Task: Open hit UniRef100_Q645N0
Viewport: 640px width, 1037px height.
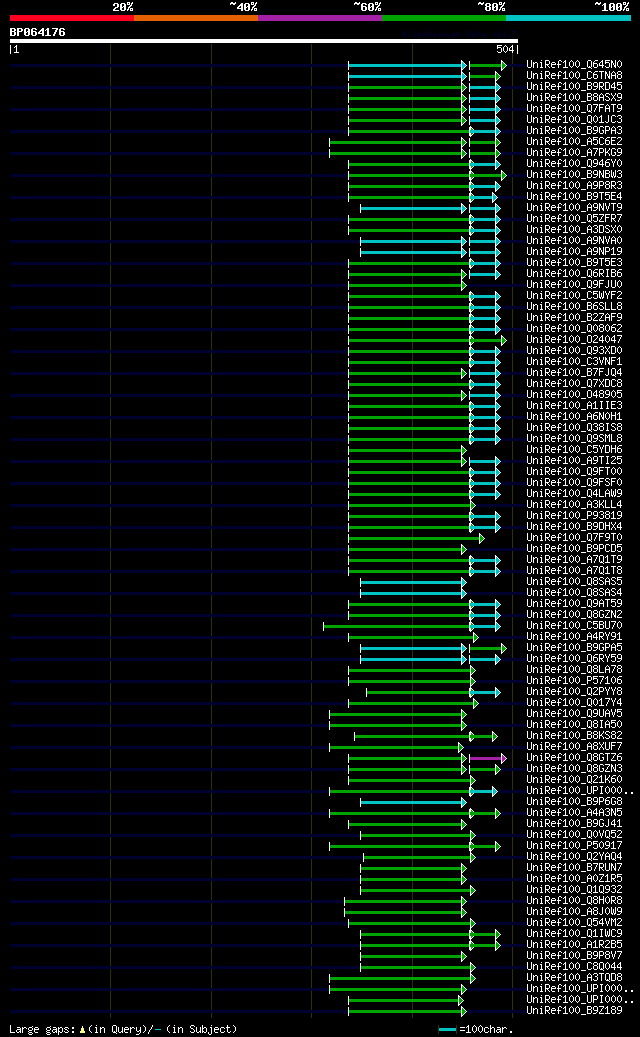Action: tap(574, 65)
